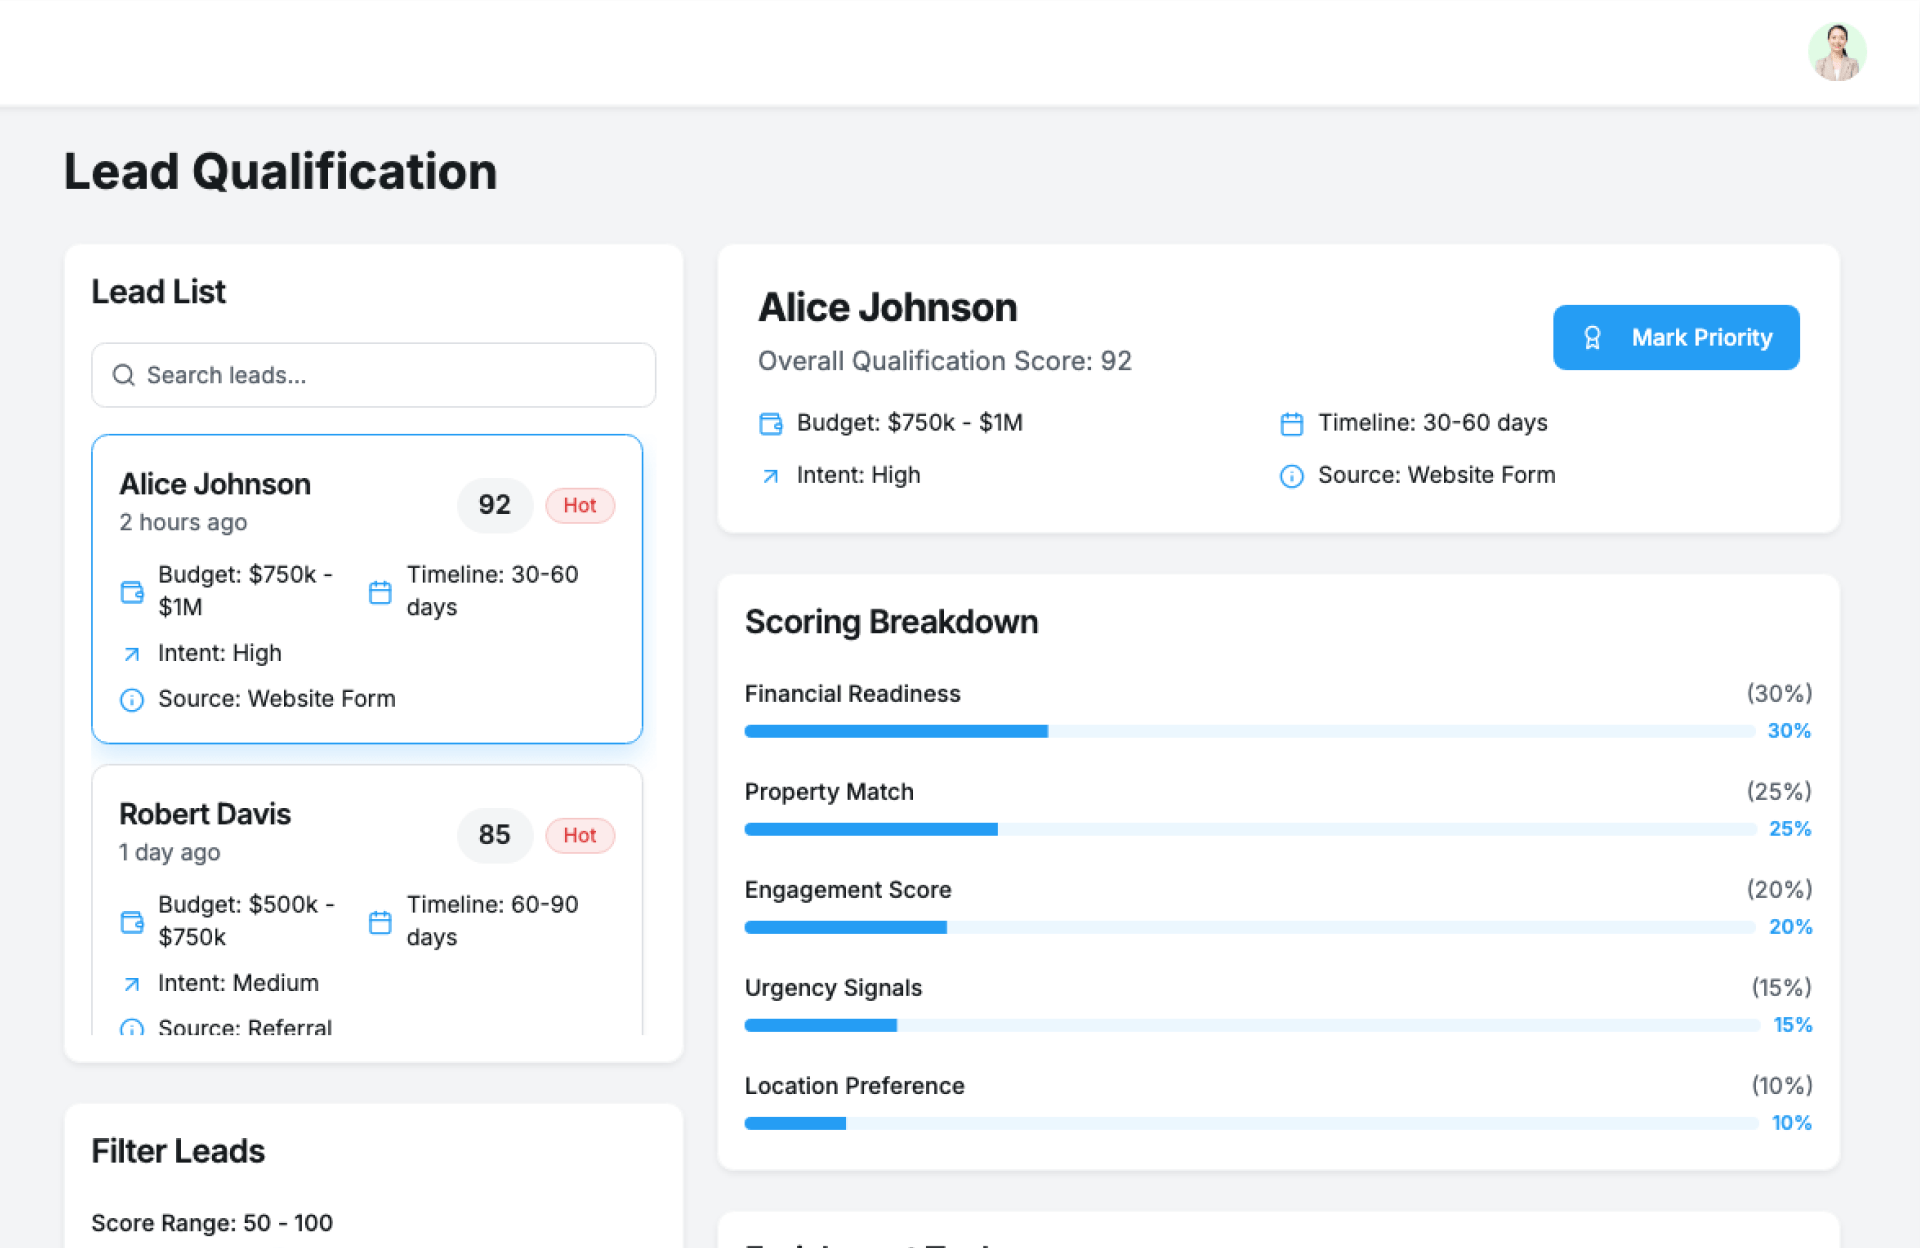Click the wallet icon in Alice's detail panel
The image size is (1920, 1248).
click(770, 424)
